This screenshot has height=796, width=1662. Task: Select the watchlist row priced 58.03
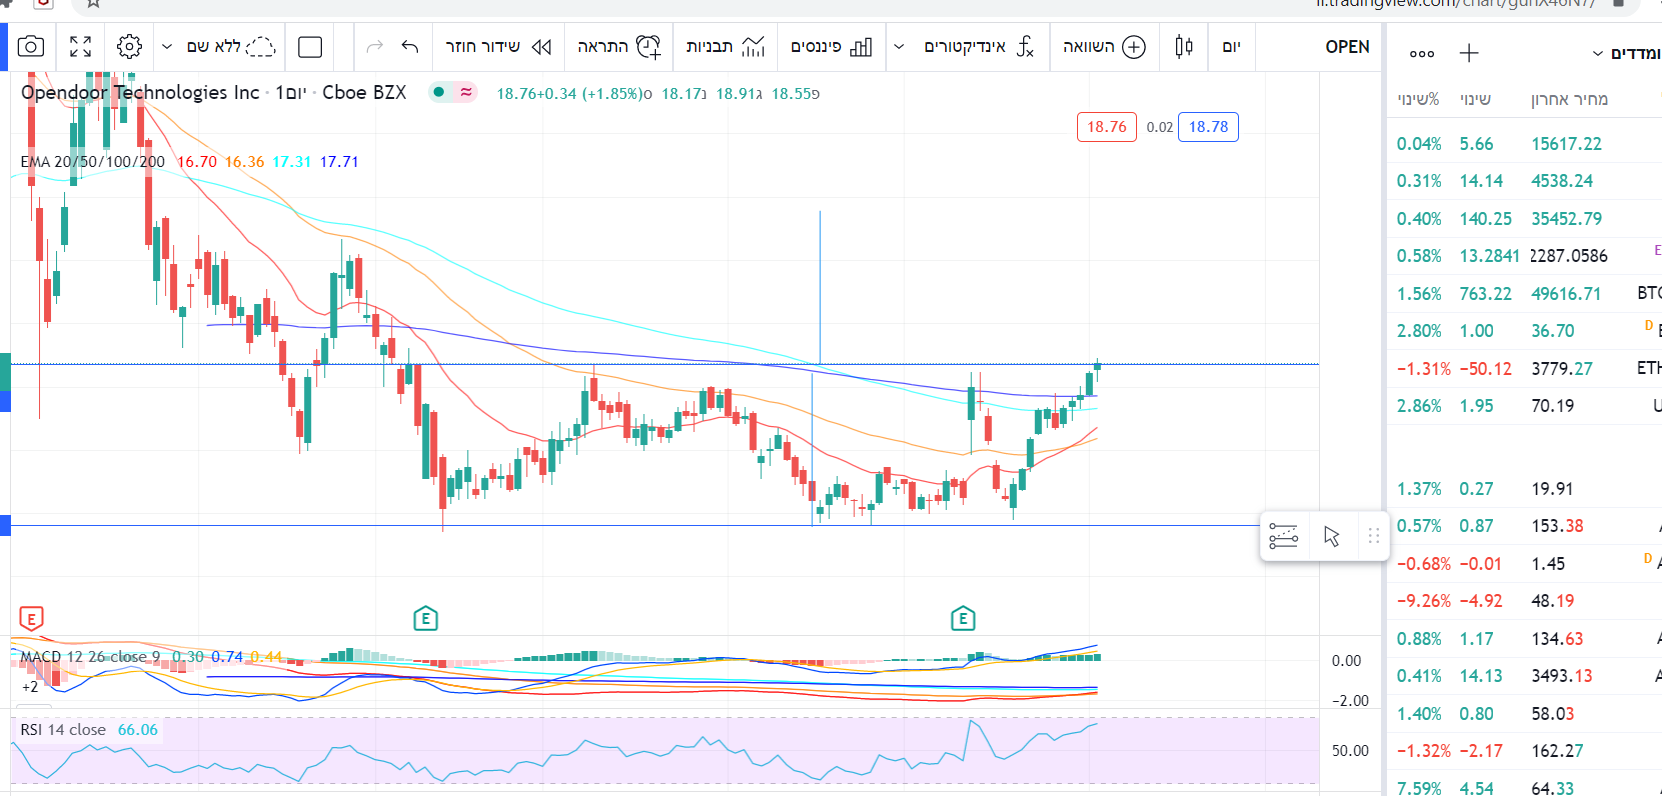1525,714
